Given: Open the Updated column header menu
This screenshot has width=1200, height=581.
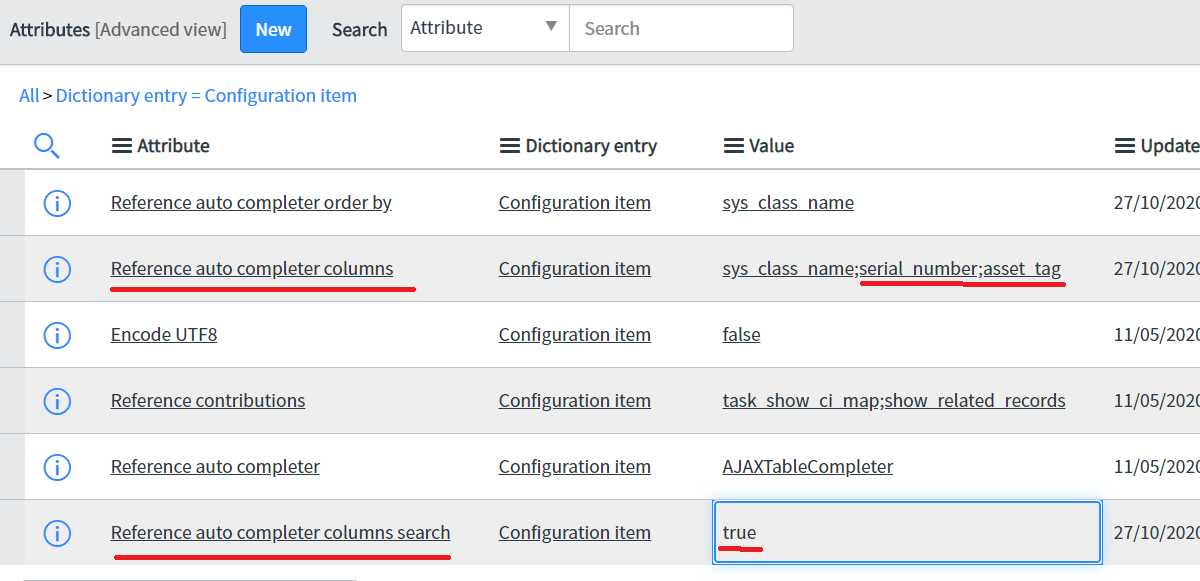Looking at the screenshot, I should (x=1123, y=145).
